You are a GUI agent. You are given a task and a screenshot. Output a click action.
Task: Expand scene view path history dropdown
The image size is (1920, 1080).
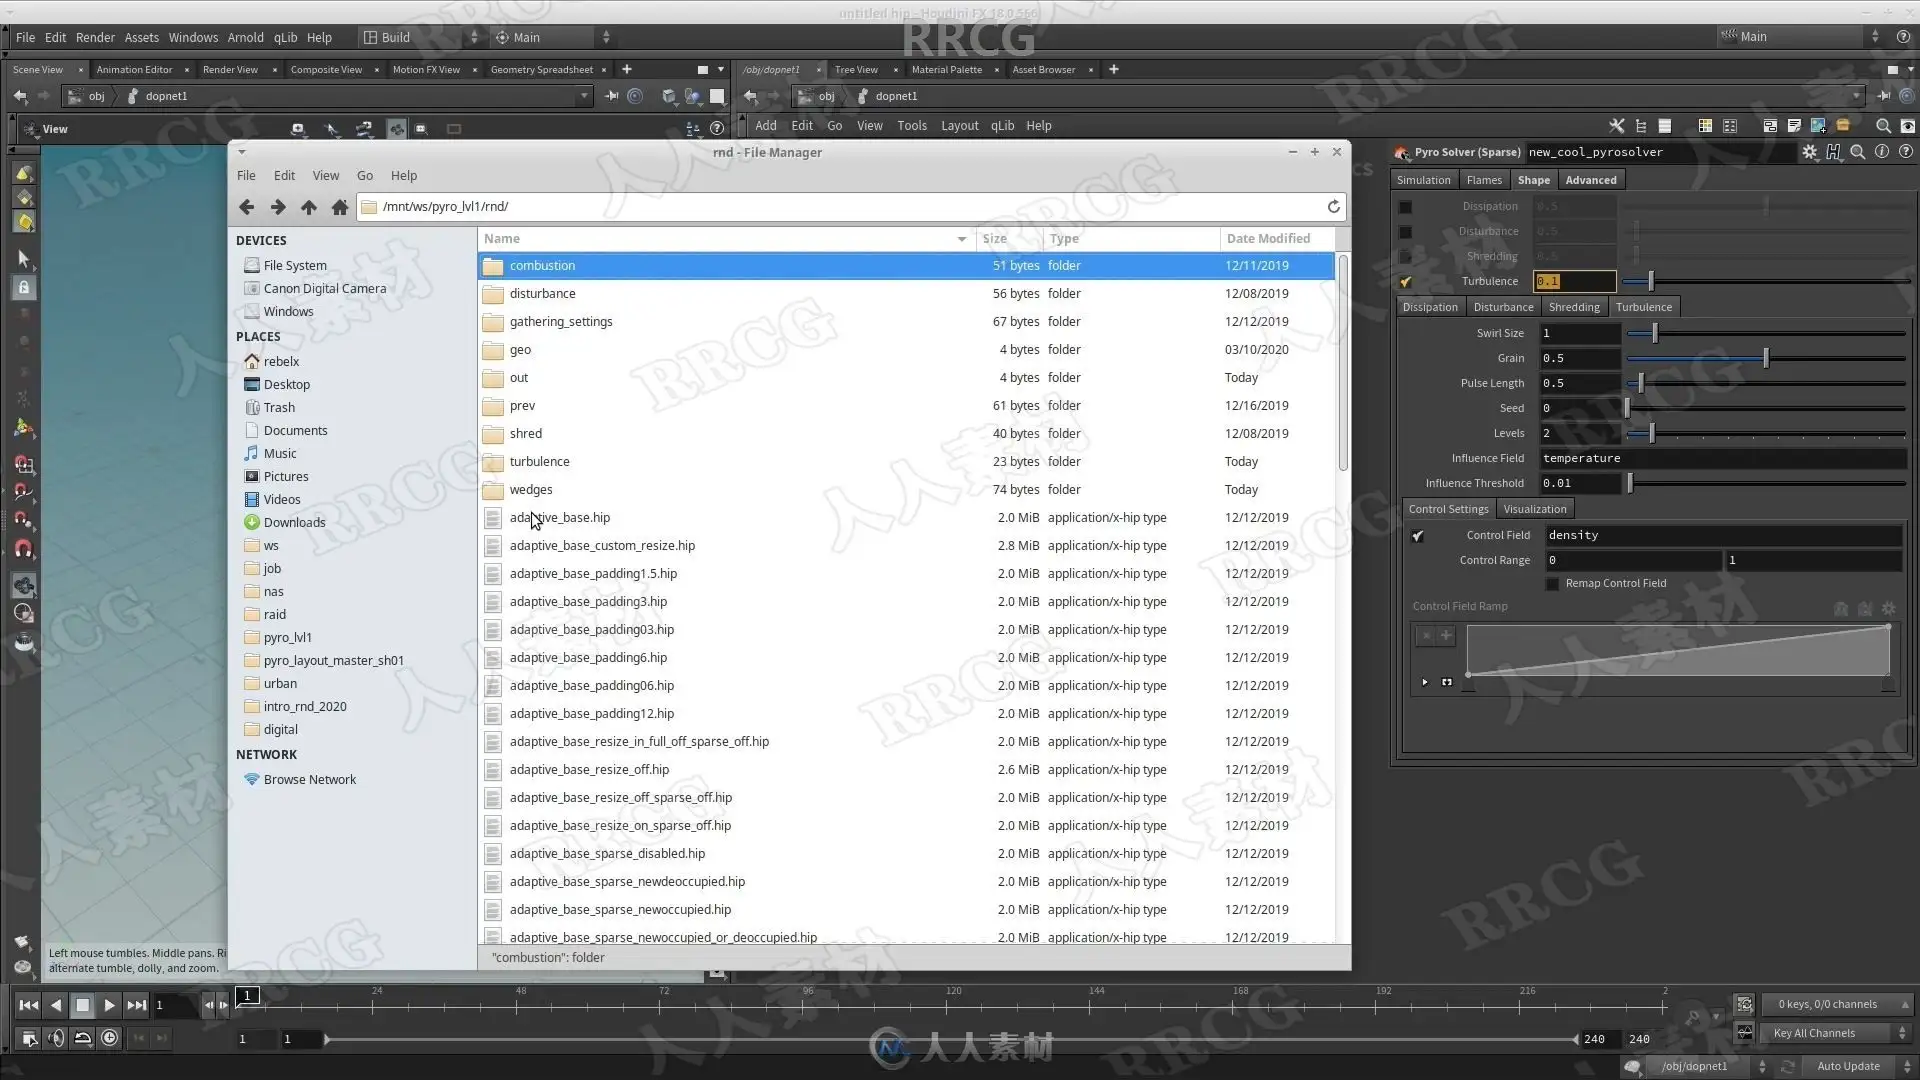click(585, 96)
